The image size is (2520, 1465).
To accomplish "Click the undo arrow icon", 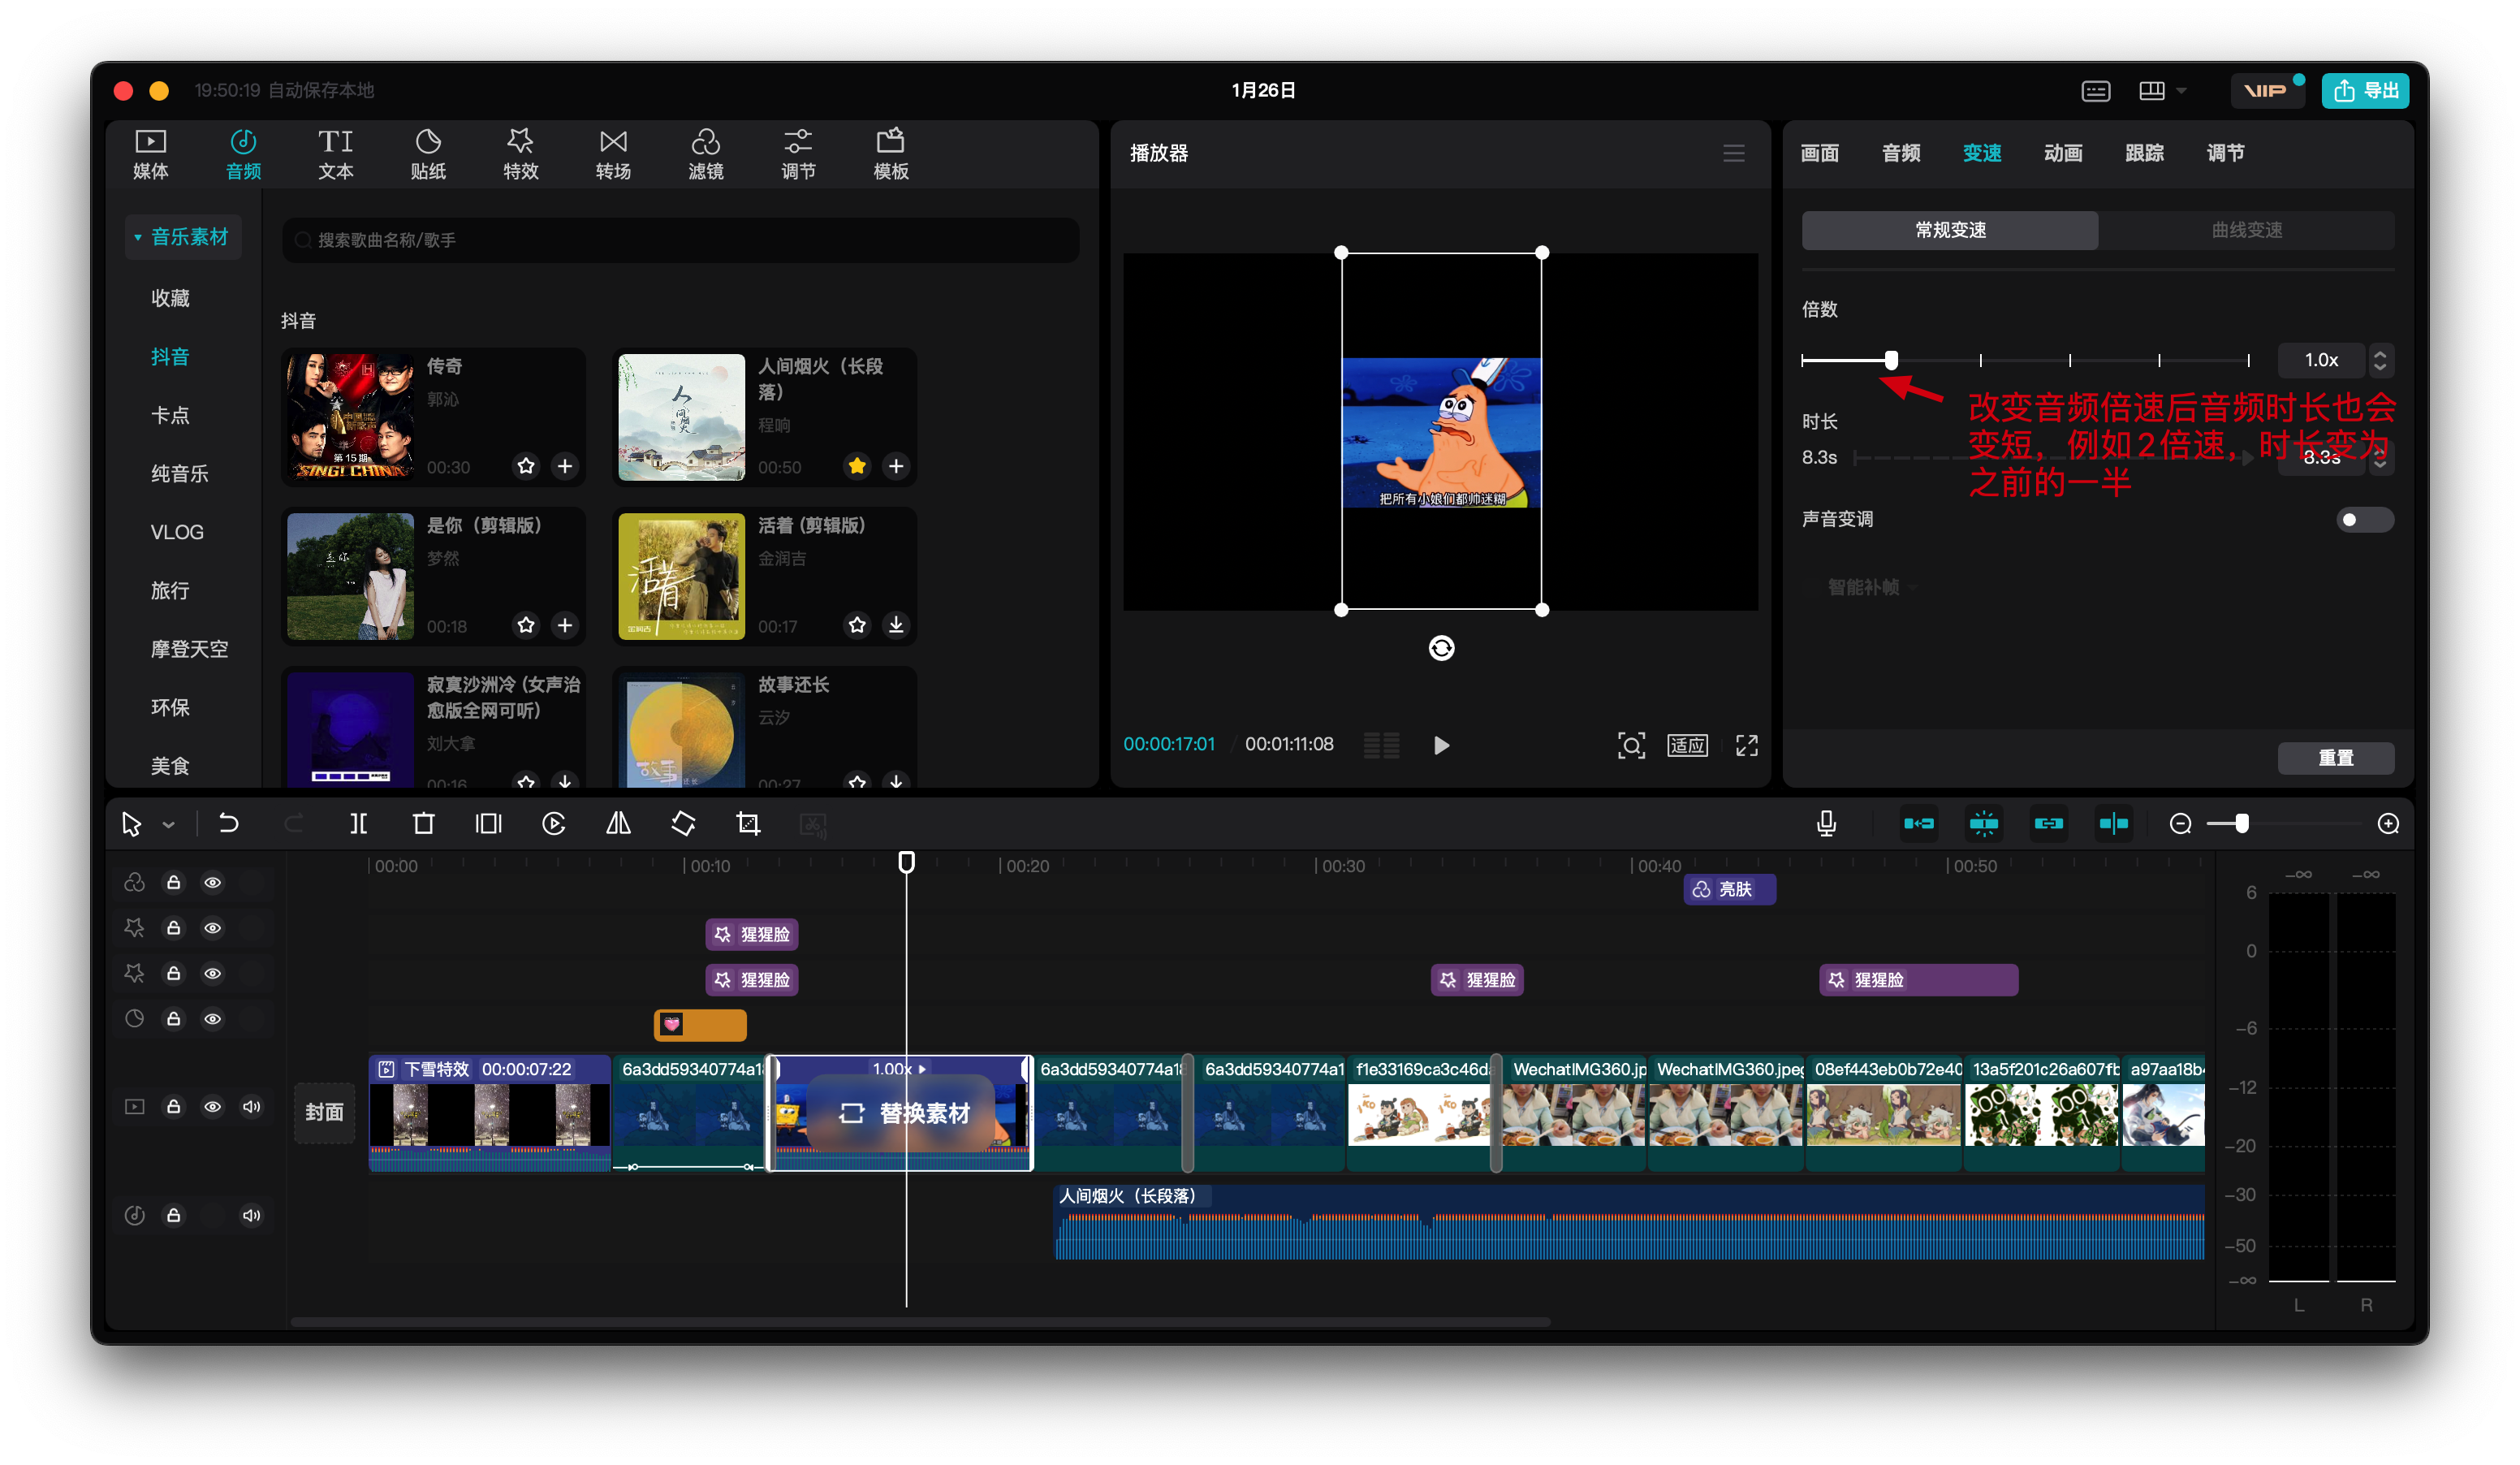I will pos(228,823).
